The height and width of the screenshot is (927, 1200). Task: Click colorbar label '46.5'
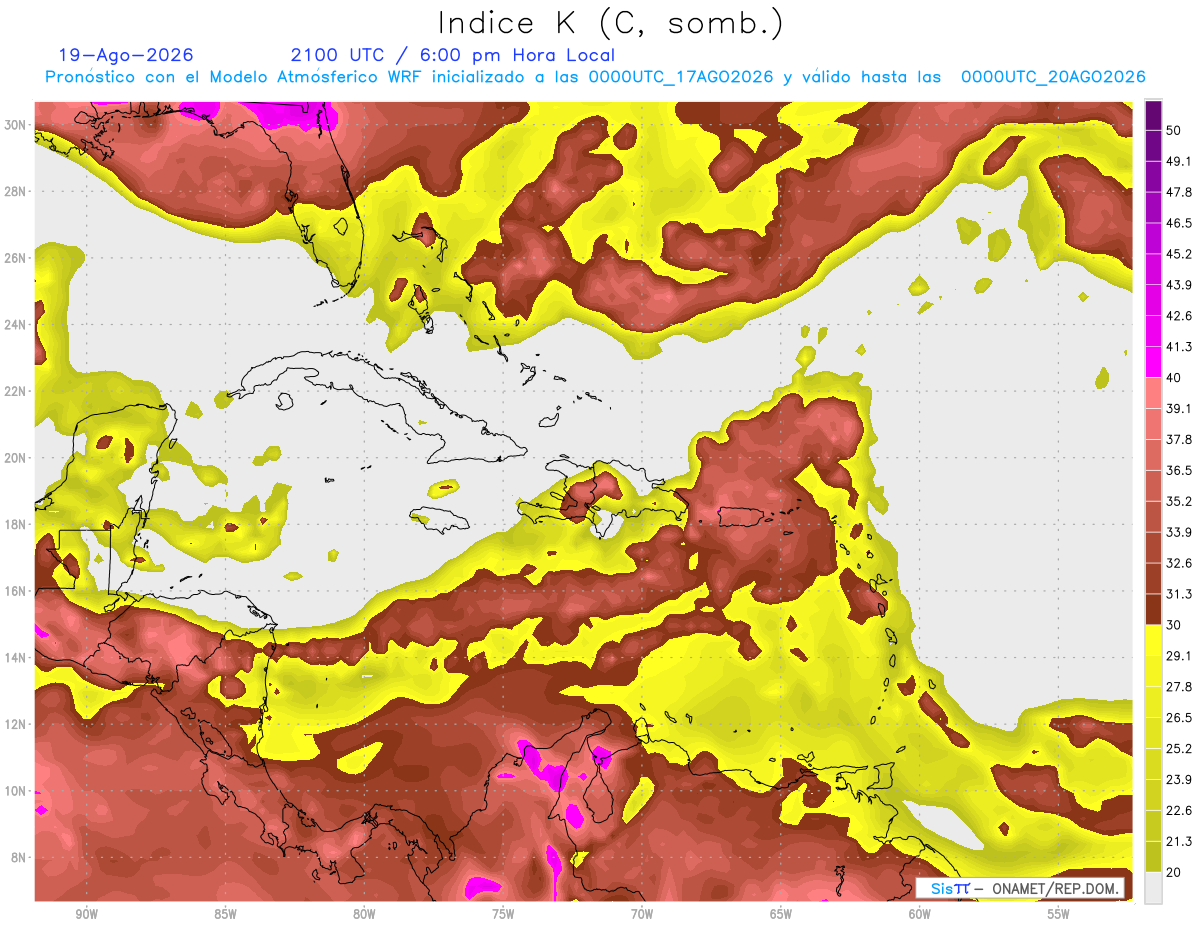pos(1179,223)
